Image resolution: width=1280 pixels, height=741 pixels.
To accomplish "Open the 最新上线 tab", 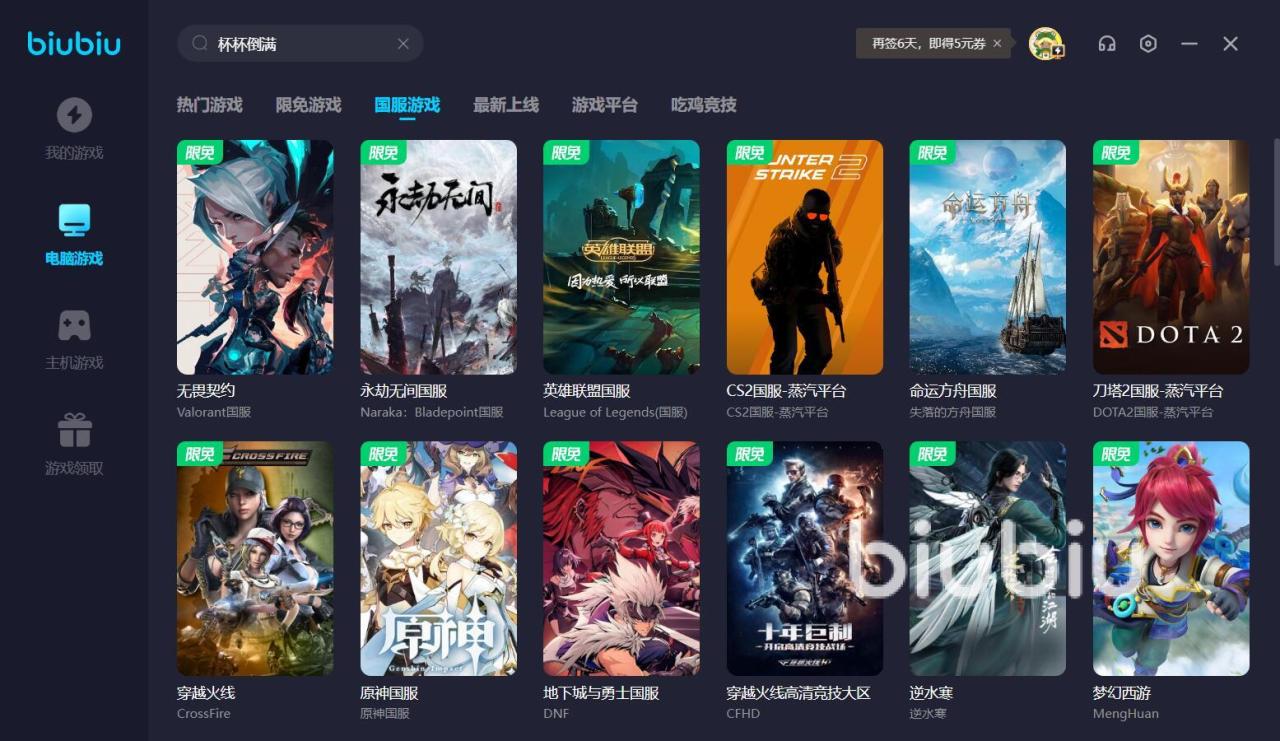I will coord(505,105).
